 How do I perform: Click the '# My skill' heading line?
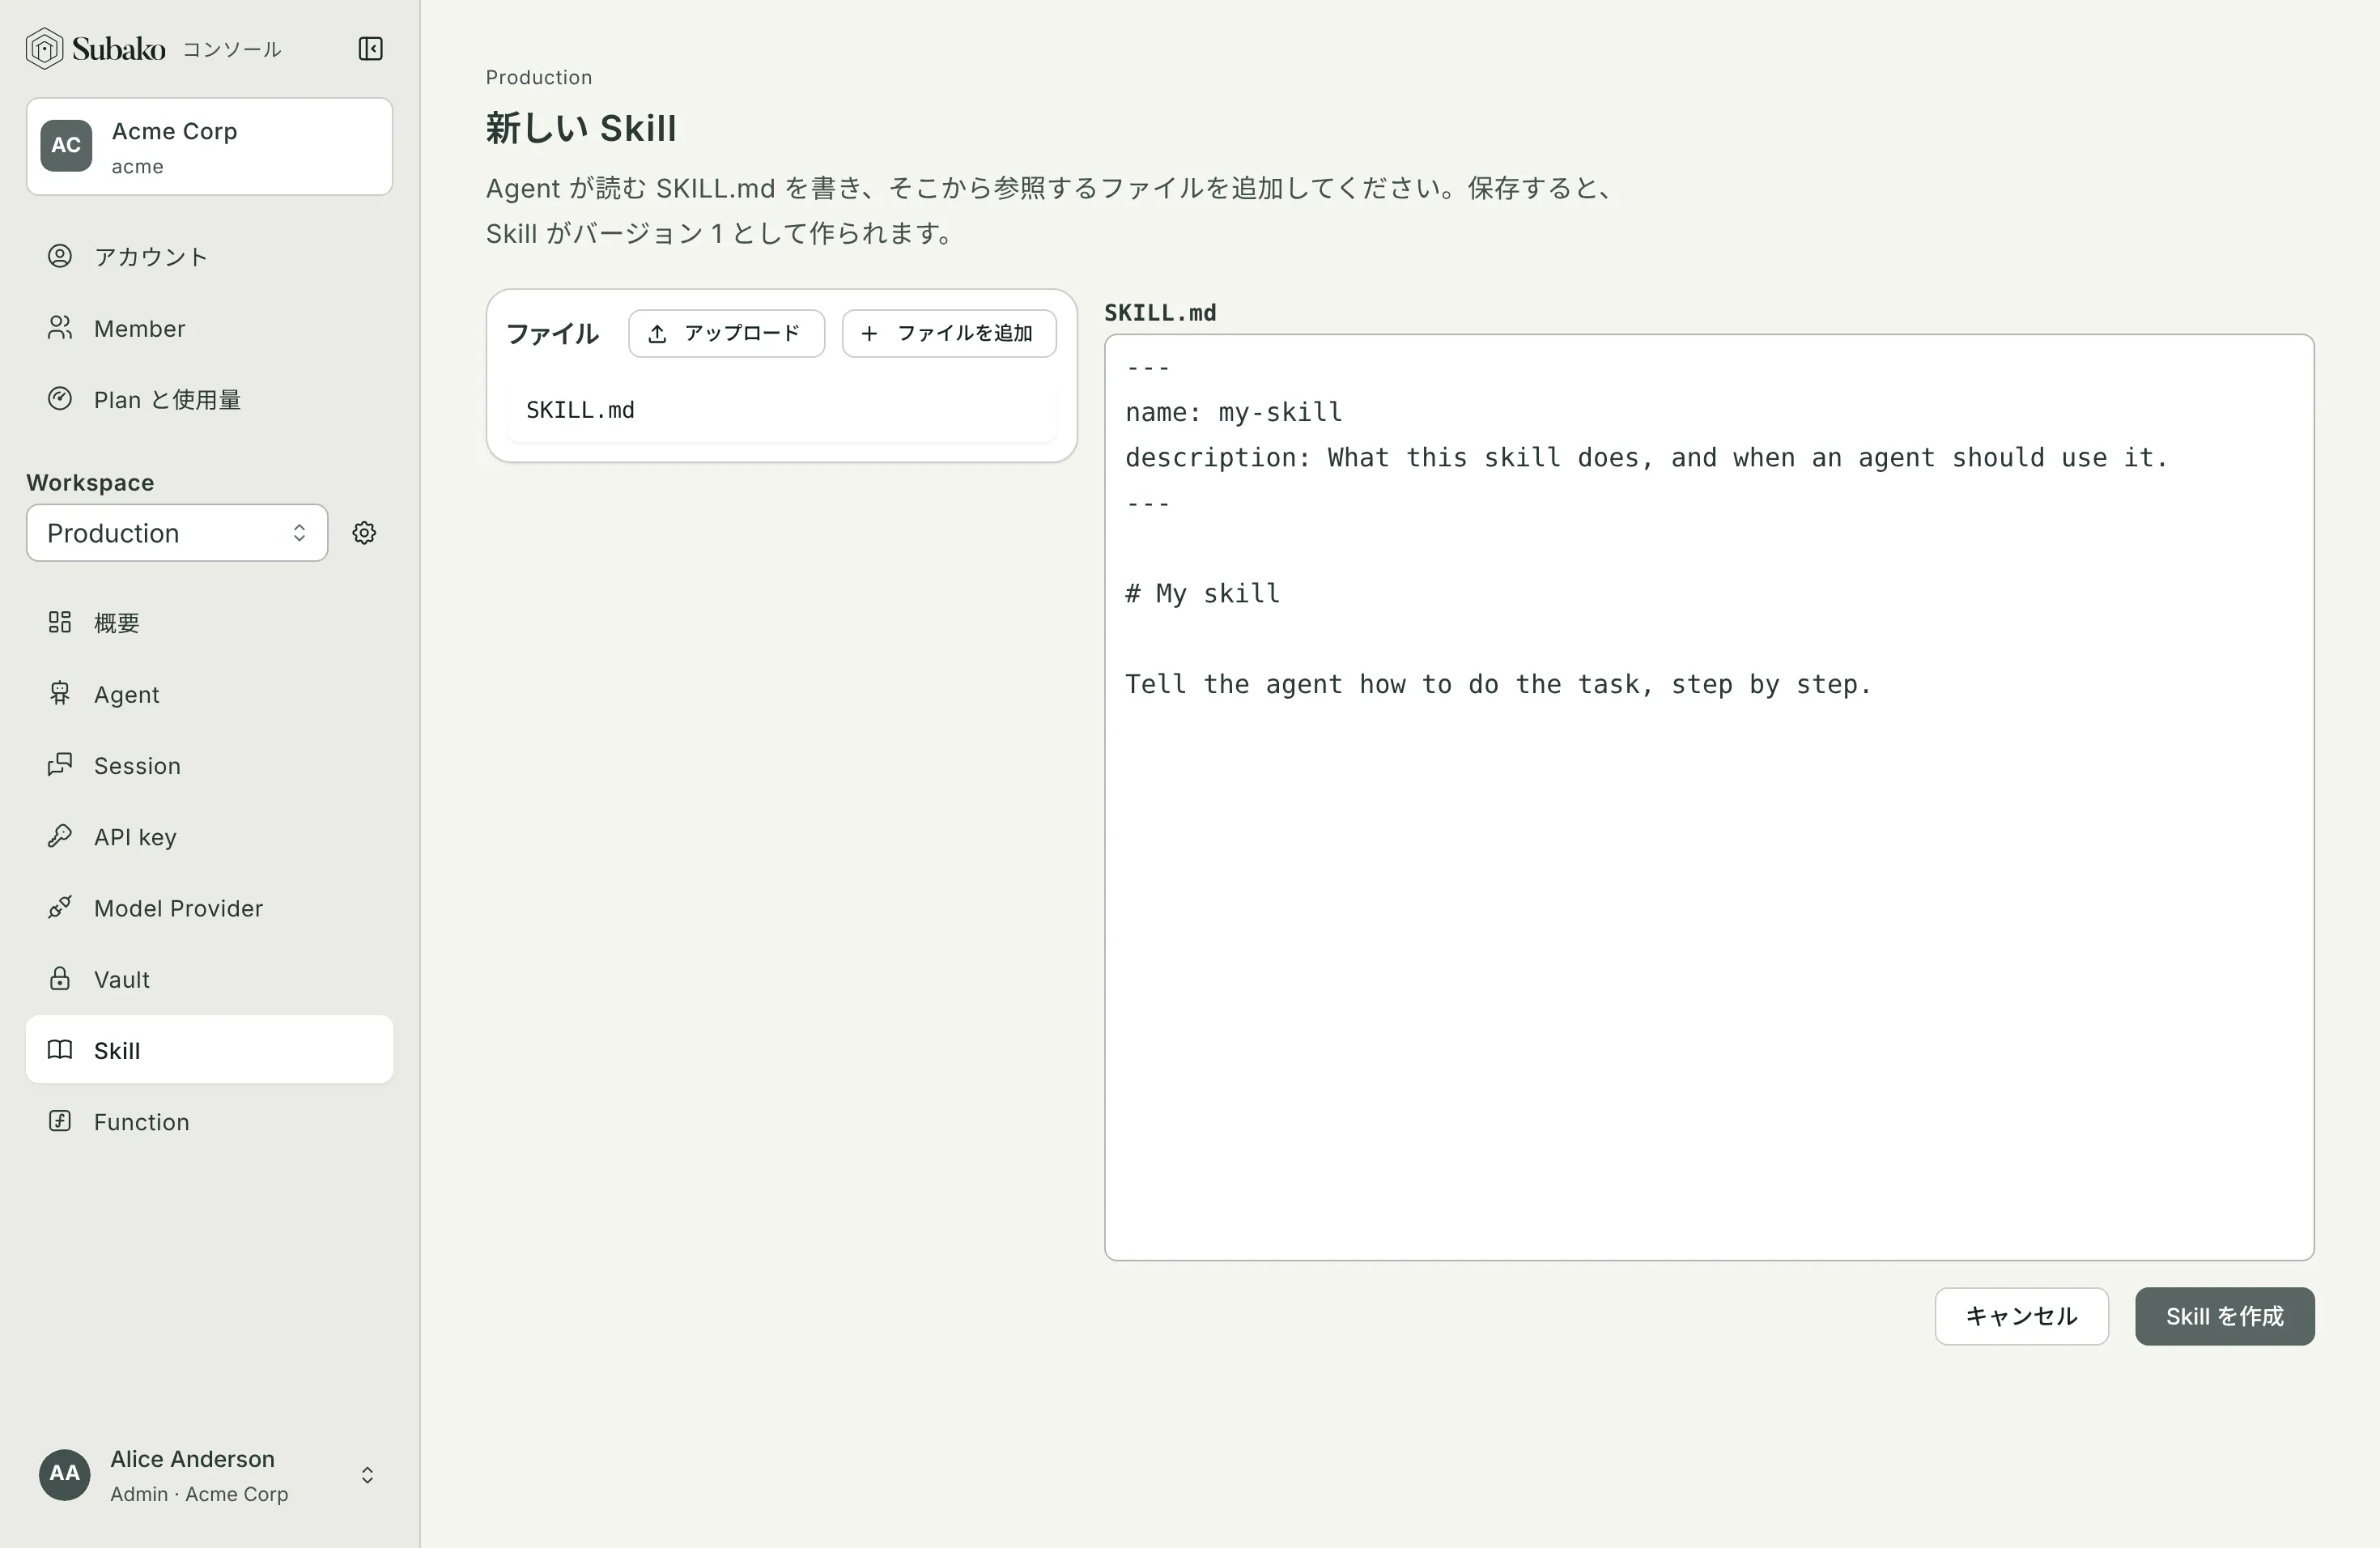click(1203, 593)
